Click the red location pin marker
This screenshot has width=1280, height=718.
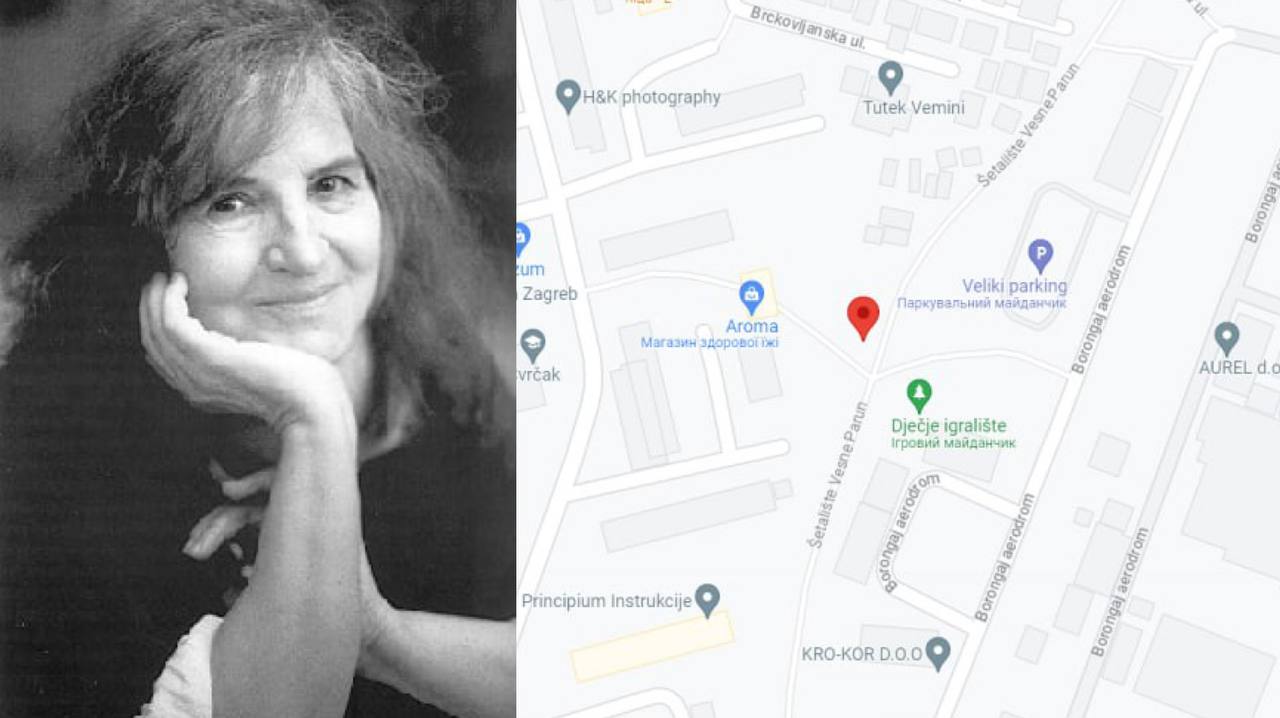pyautogui.click(x=863, y=317)
